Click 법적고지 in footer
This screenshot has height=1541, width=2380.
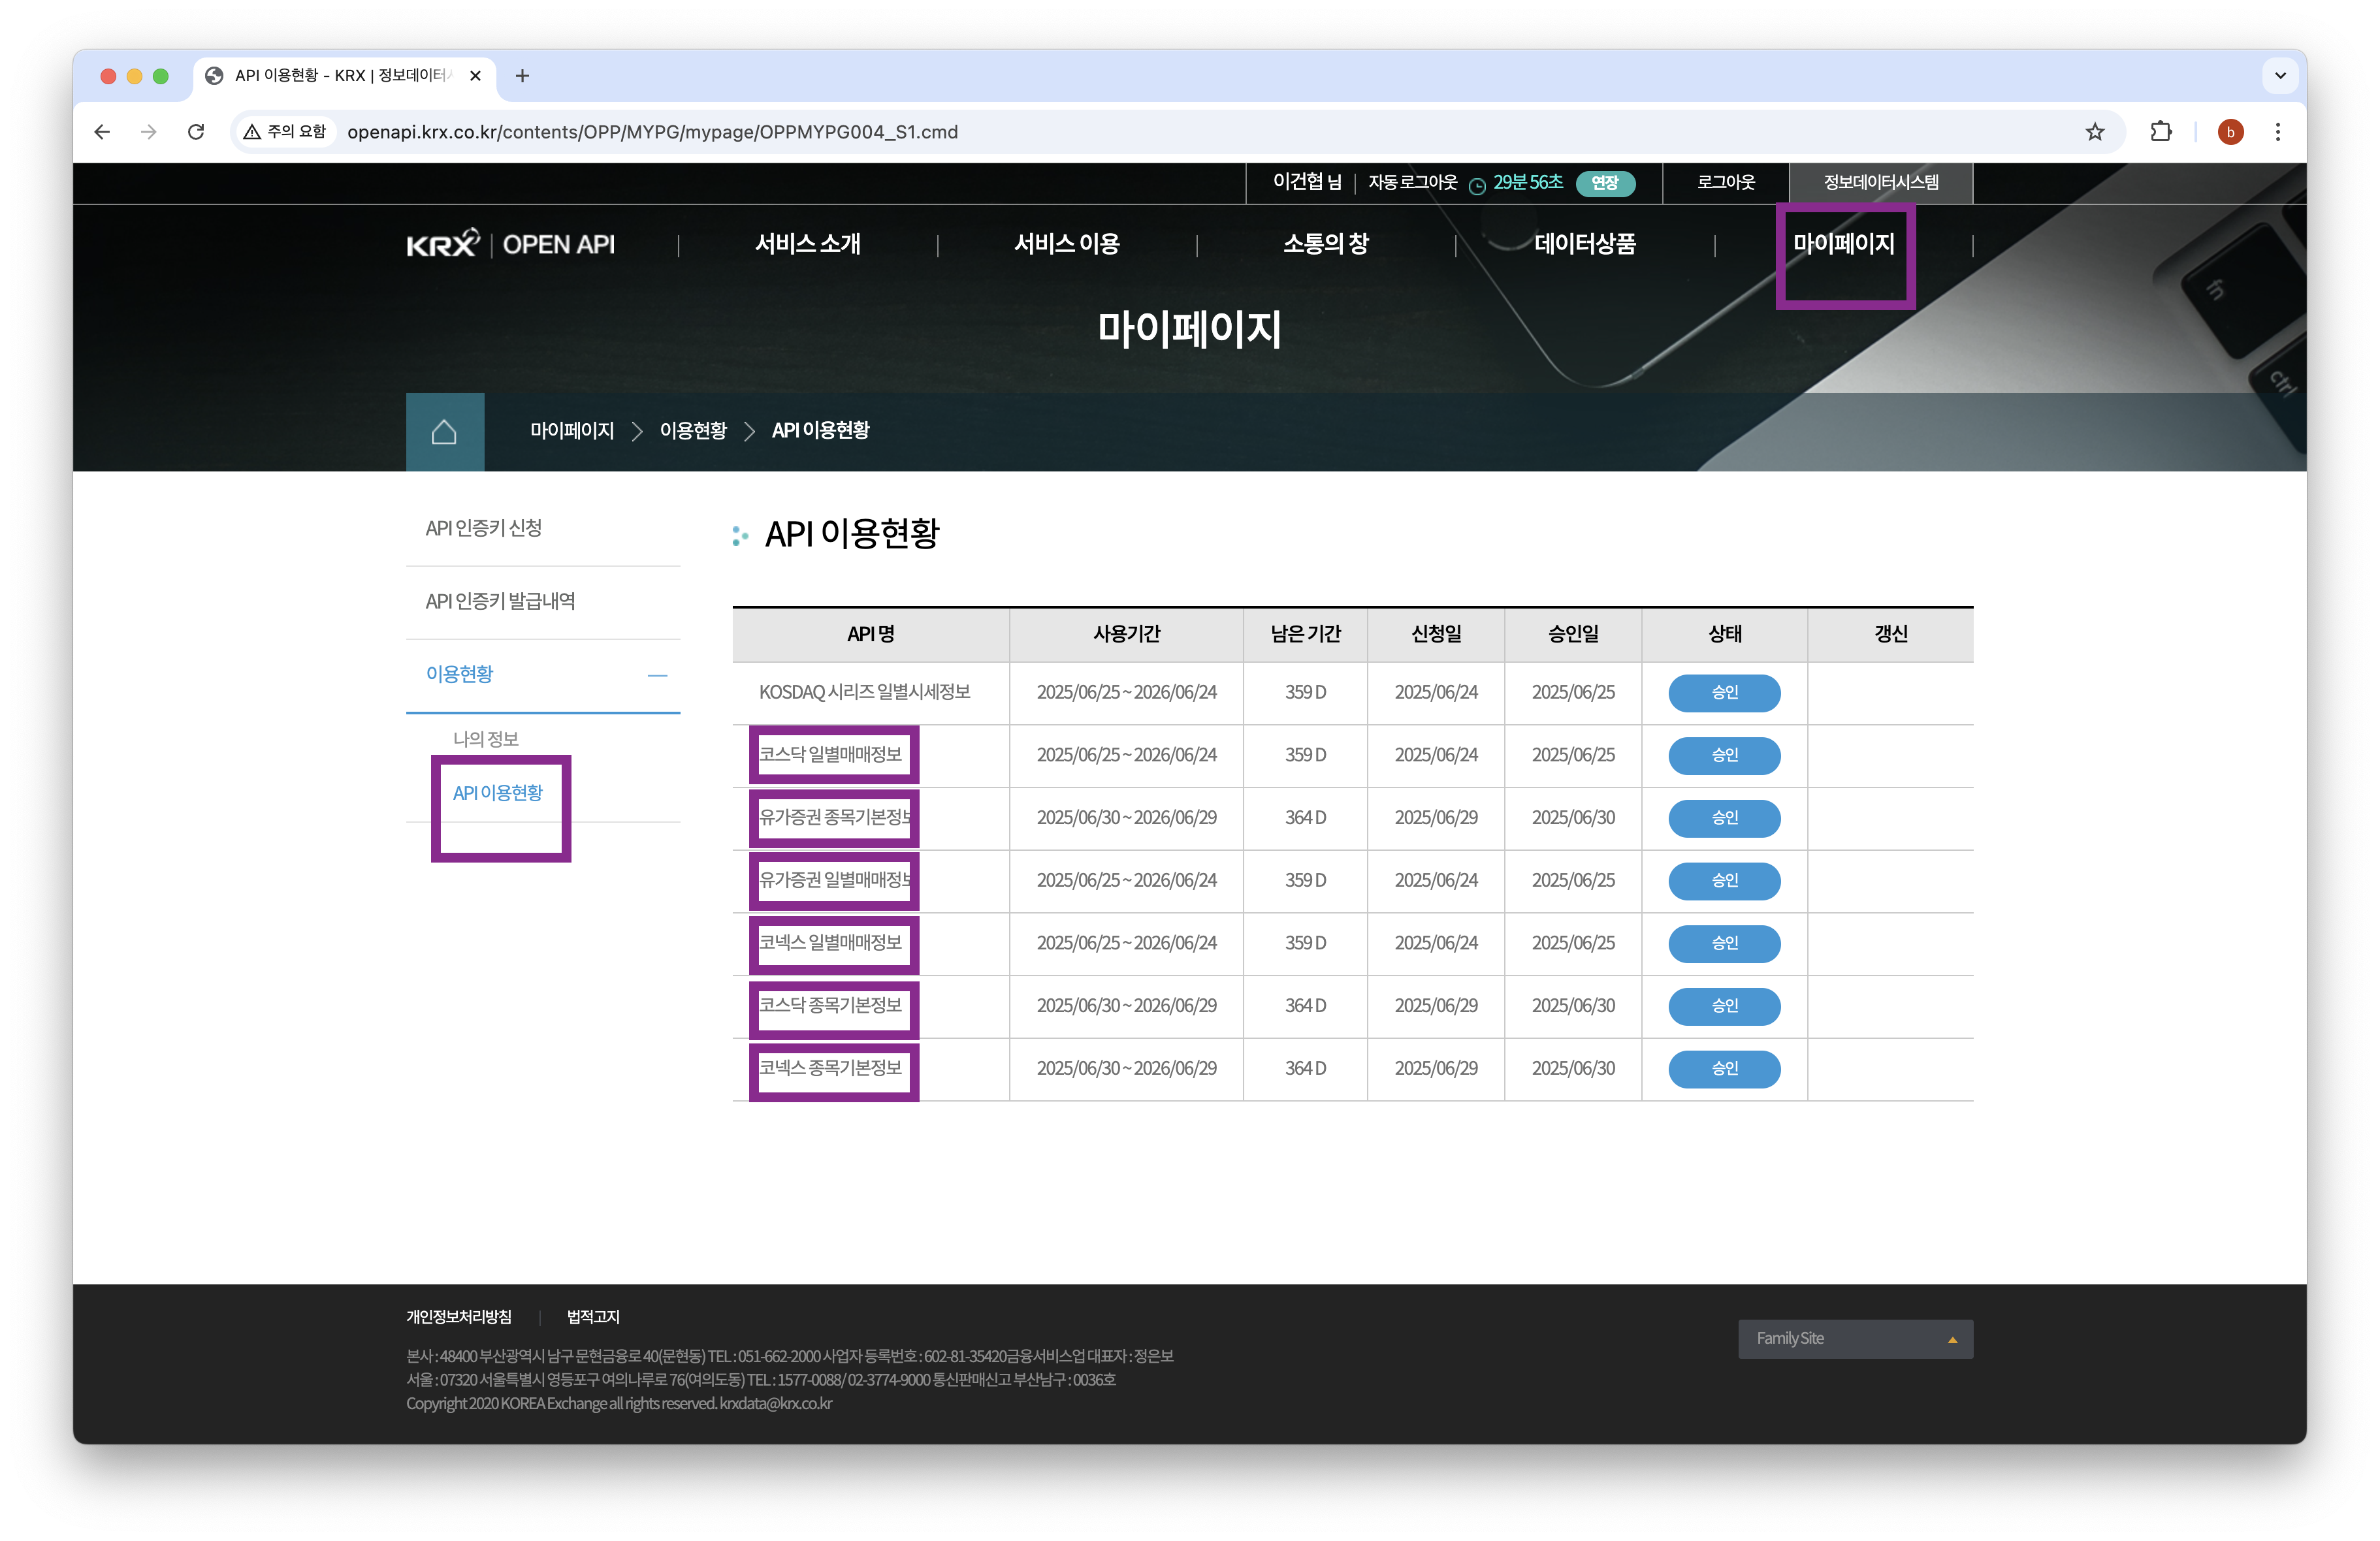coord(593,1317)
